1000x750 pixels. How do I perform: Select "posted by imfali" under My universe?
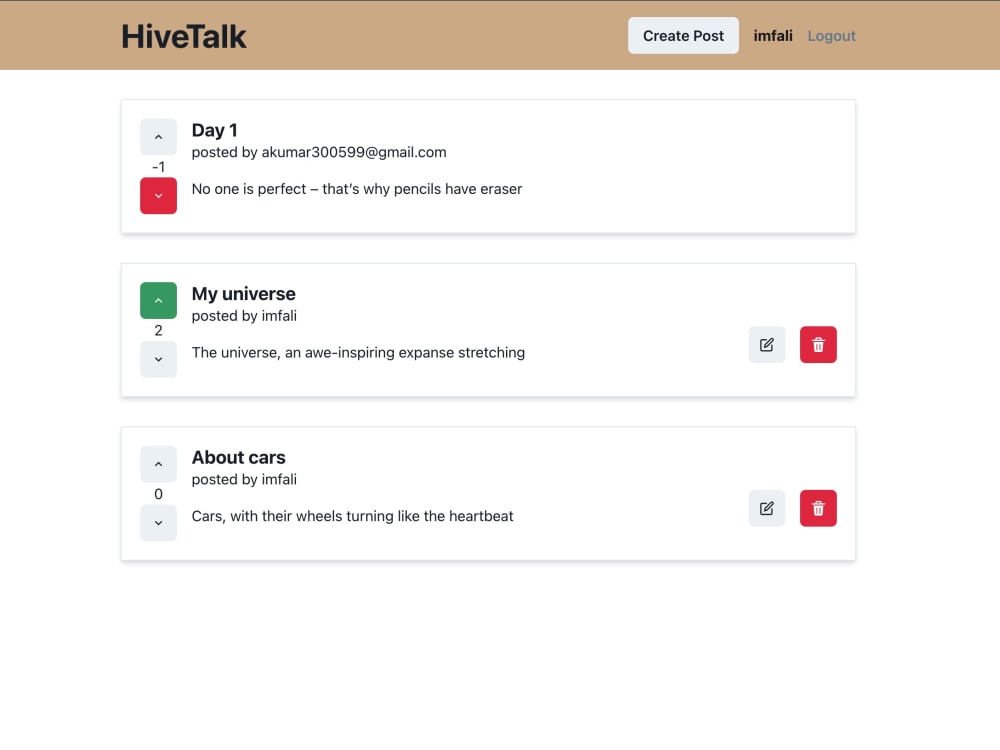click(x=244, y=316)
